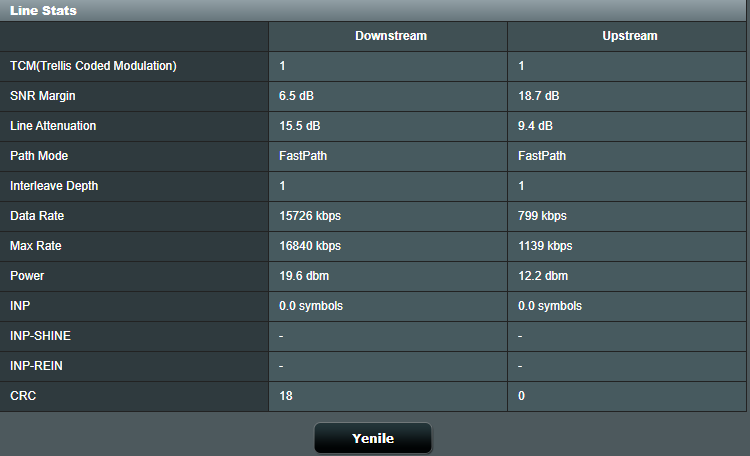
Task: Click the Max Rate row label
Action: (36, 246)
